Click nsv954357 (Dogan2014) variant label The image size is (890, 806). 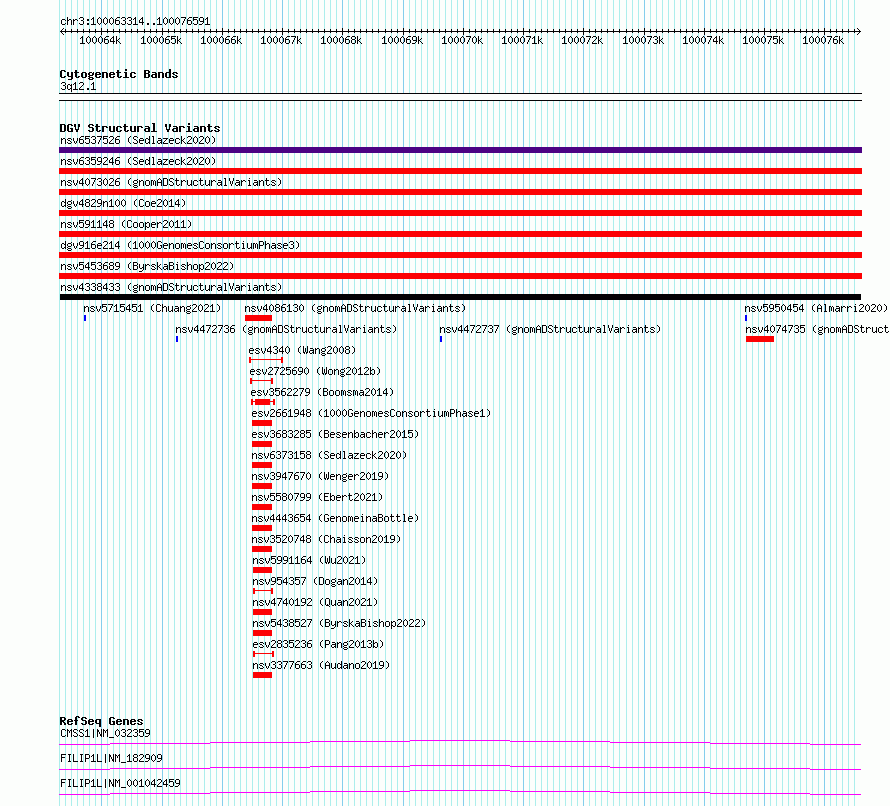(x=315, y=581)
